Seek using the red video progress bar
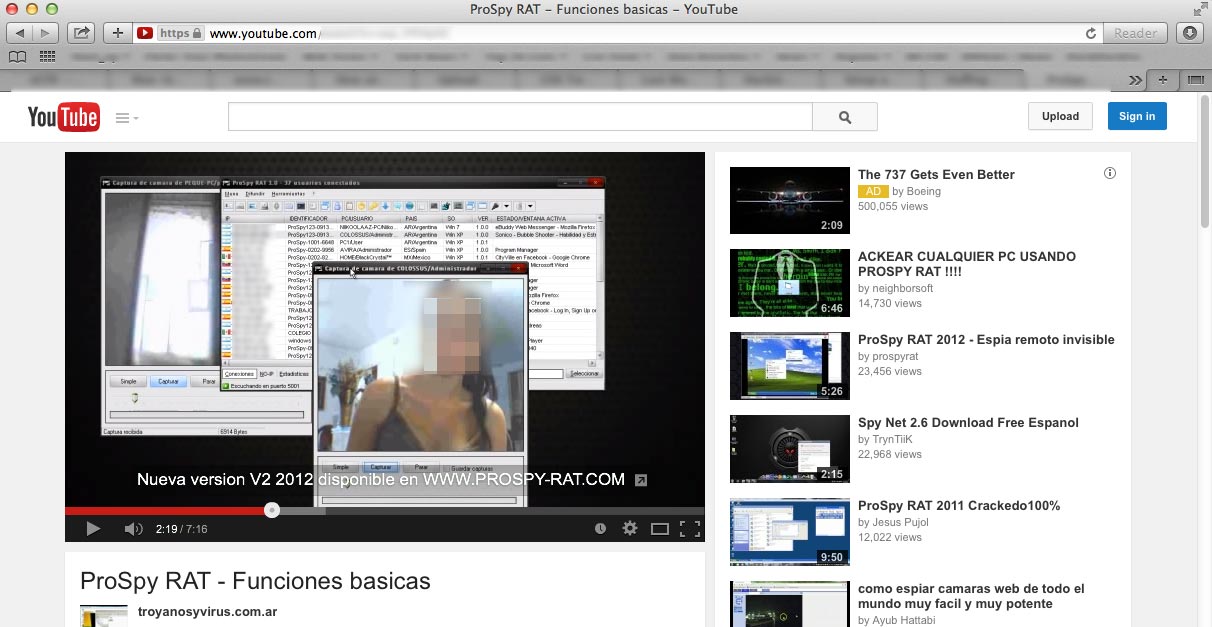This screenshot has width=1212, height=627. (x=168, y=510)
